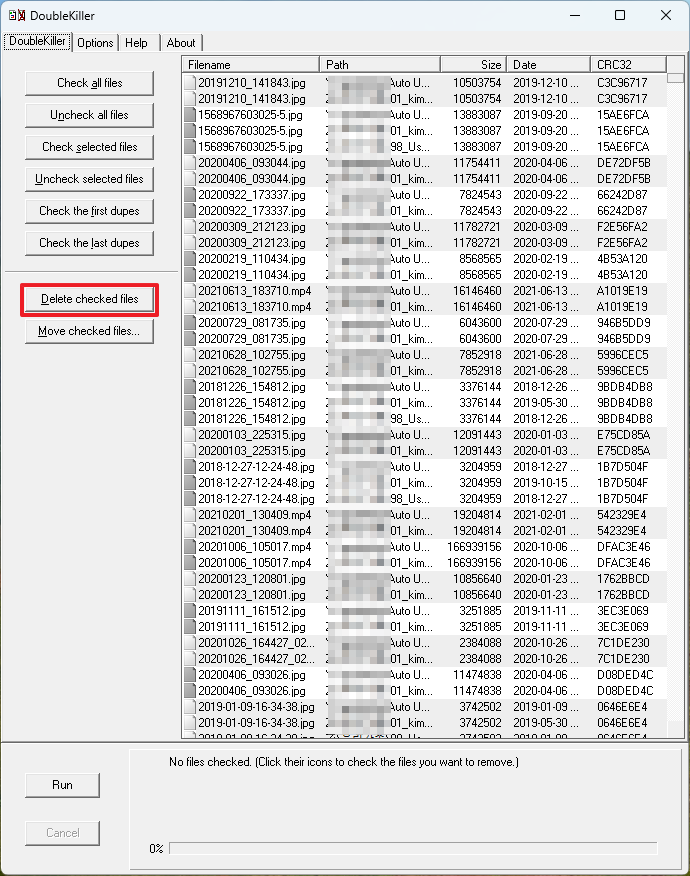
Task: Check the 1568967603025-5.jpg file in Auto U... path
Action: click(190, 115)
